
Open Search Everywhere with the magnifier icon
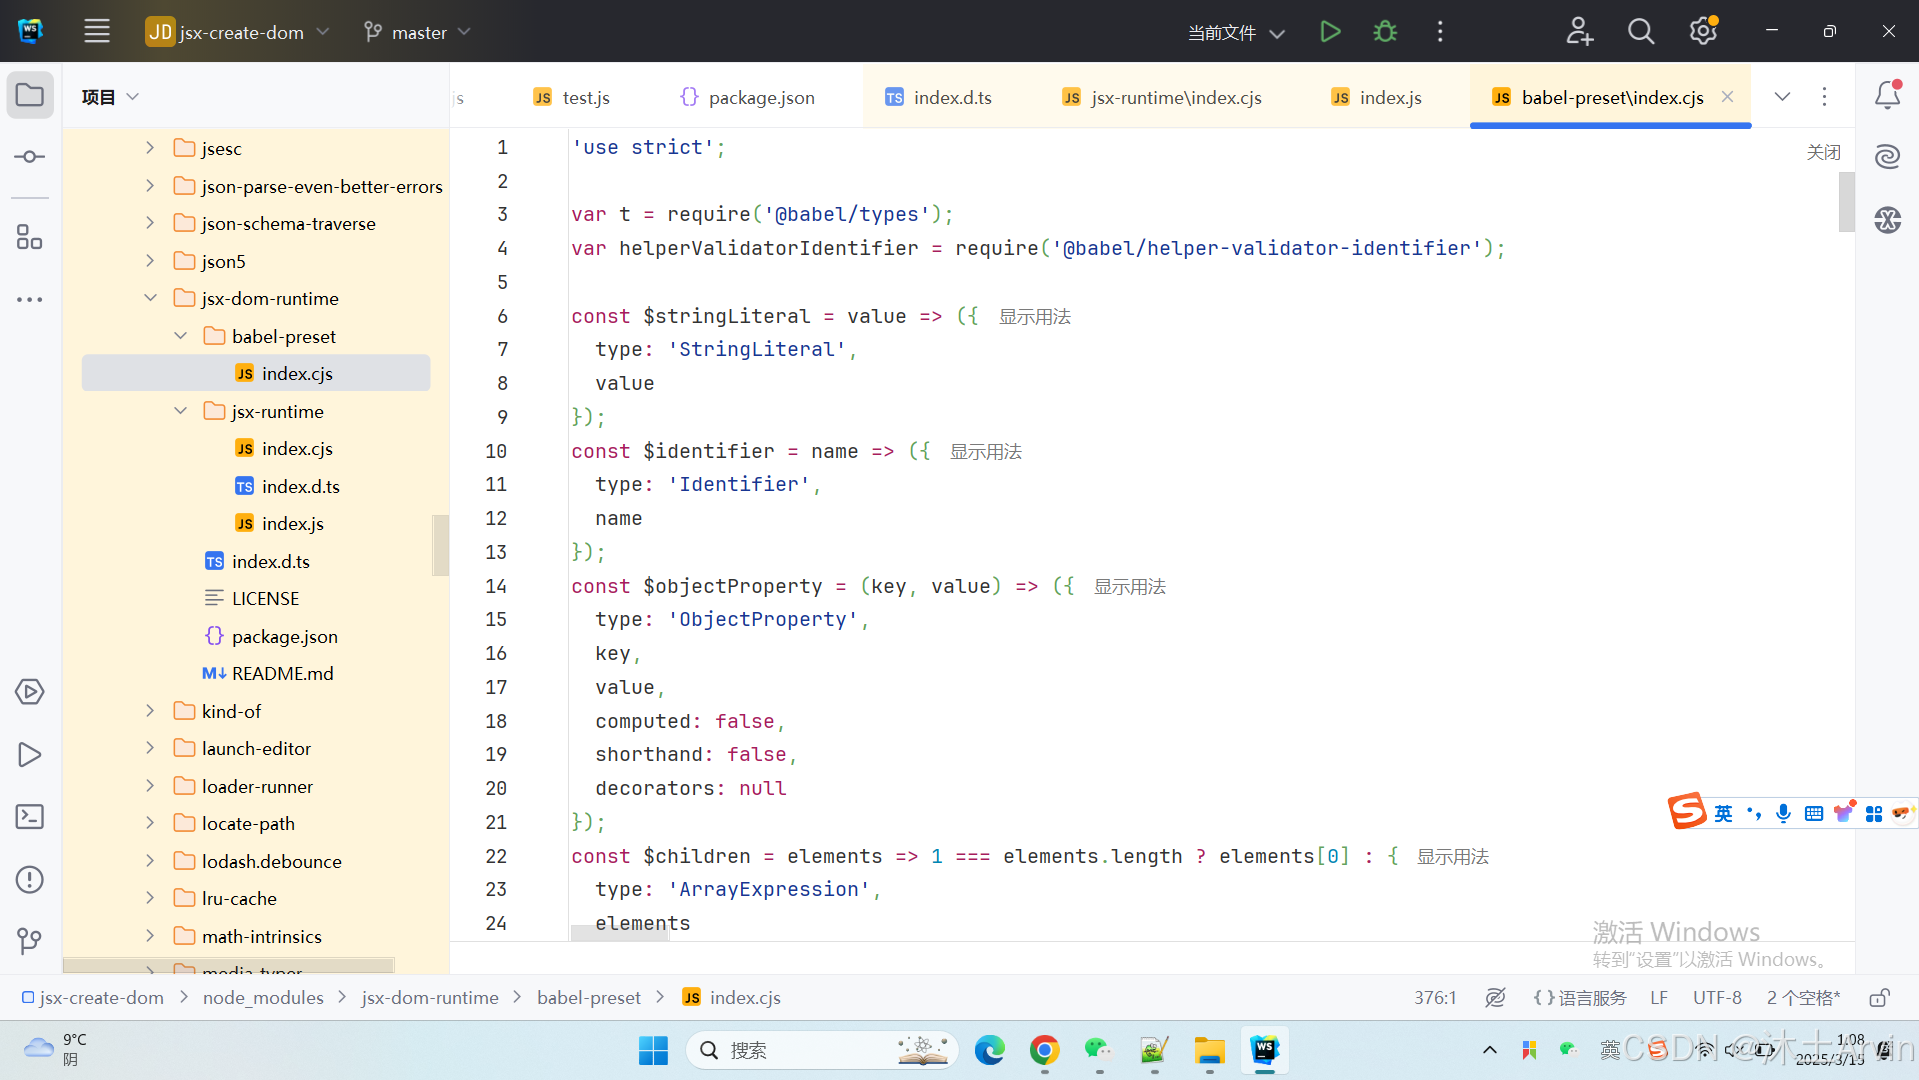click(1641, 31)
